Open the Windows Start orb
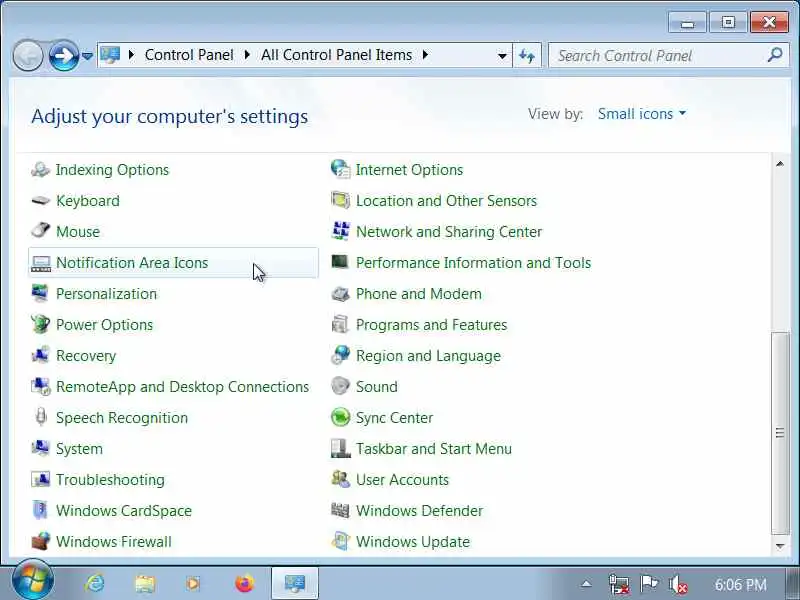 (x=33, y=581)
